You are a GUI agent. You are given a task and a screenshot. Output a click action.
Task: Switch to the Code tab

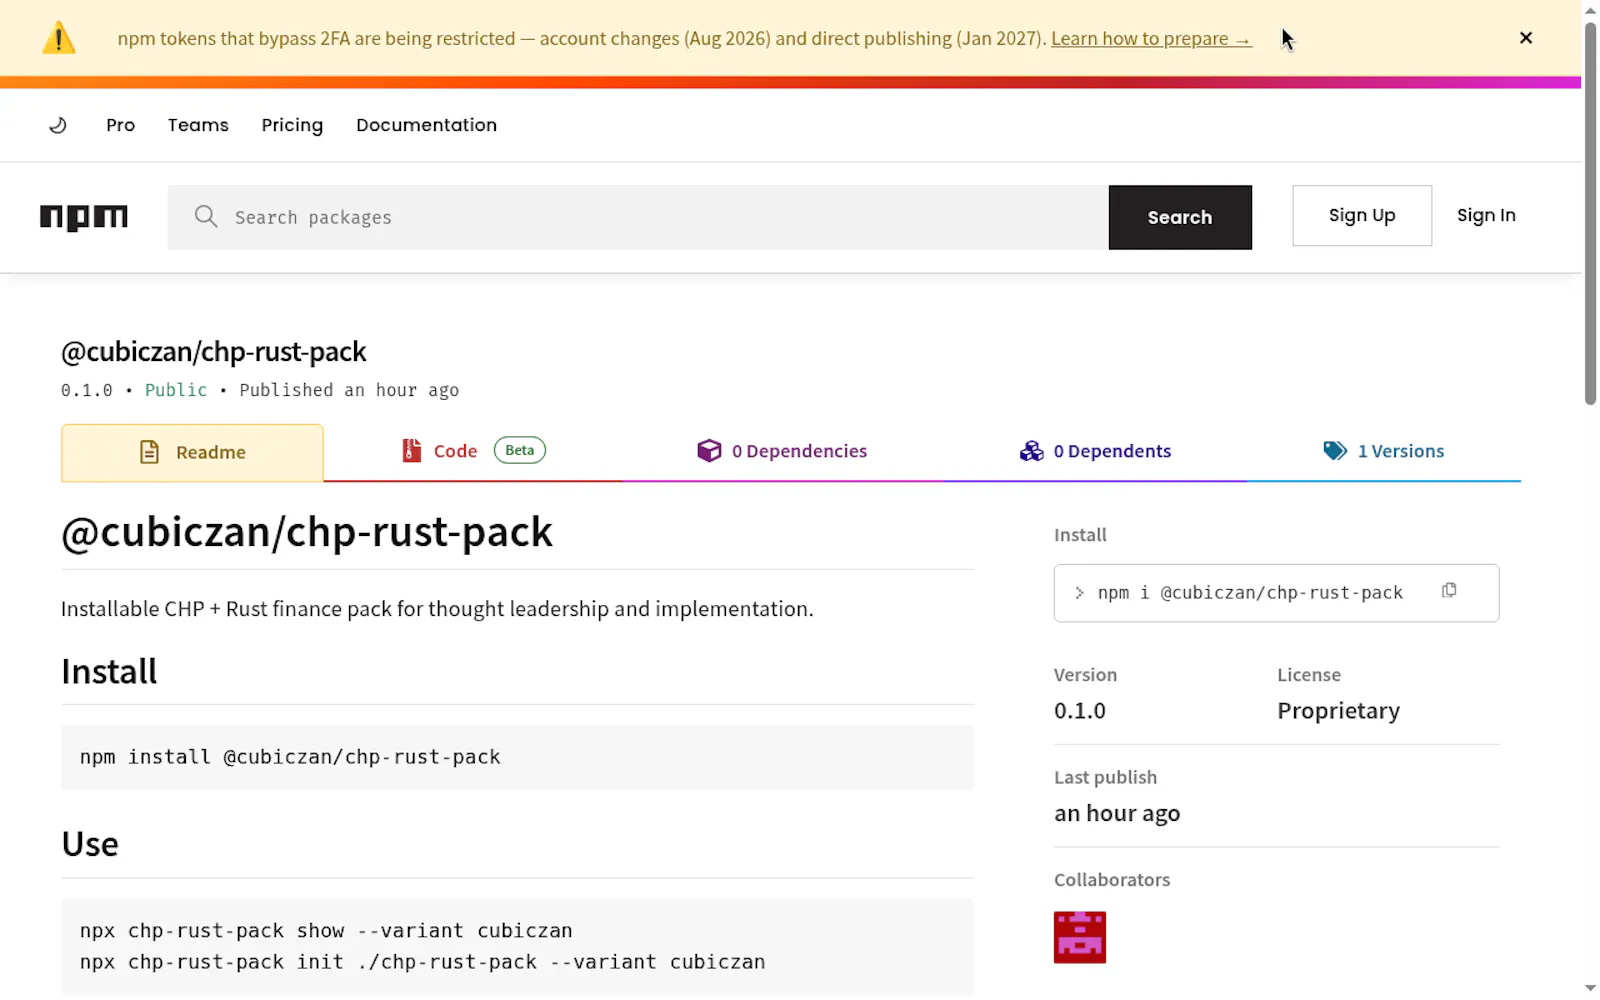tap(472, 451)
